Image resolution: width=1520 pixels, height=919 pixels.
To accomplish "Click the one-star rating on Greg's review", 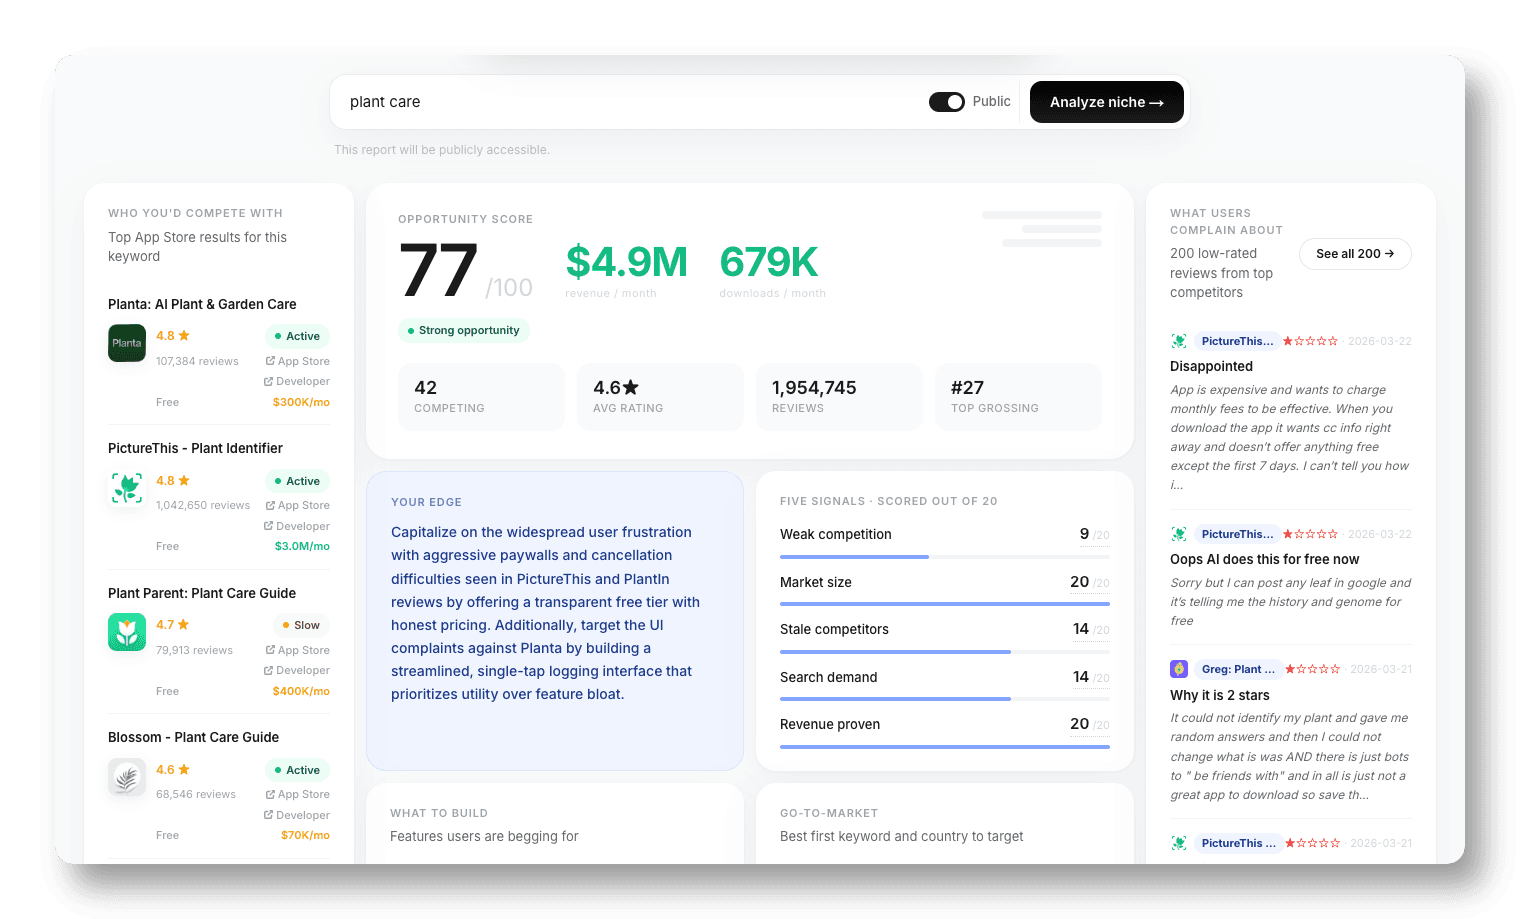I will [1312, 669].
